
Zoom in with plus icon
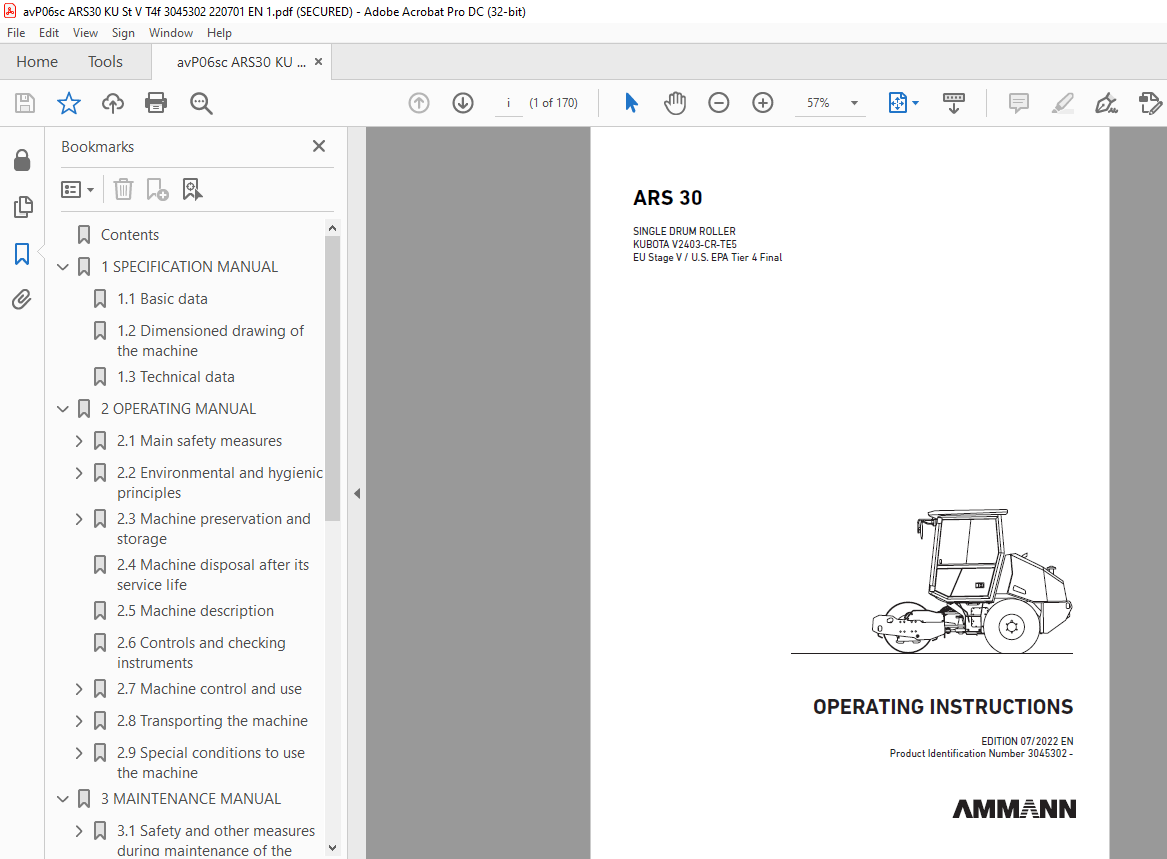763,103
